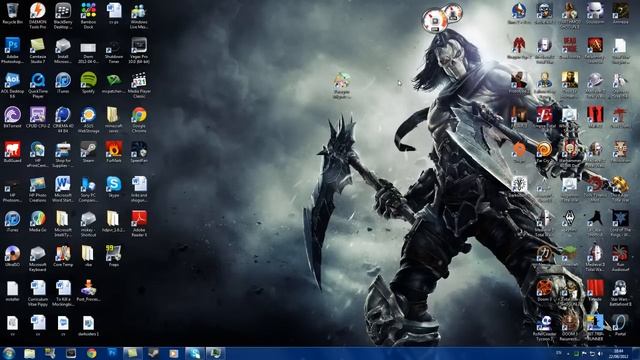Switch to Photoshop in taskbar
The height and width of the screenshot is (360, 640).
(x=112, y=353)
